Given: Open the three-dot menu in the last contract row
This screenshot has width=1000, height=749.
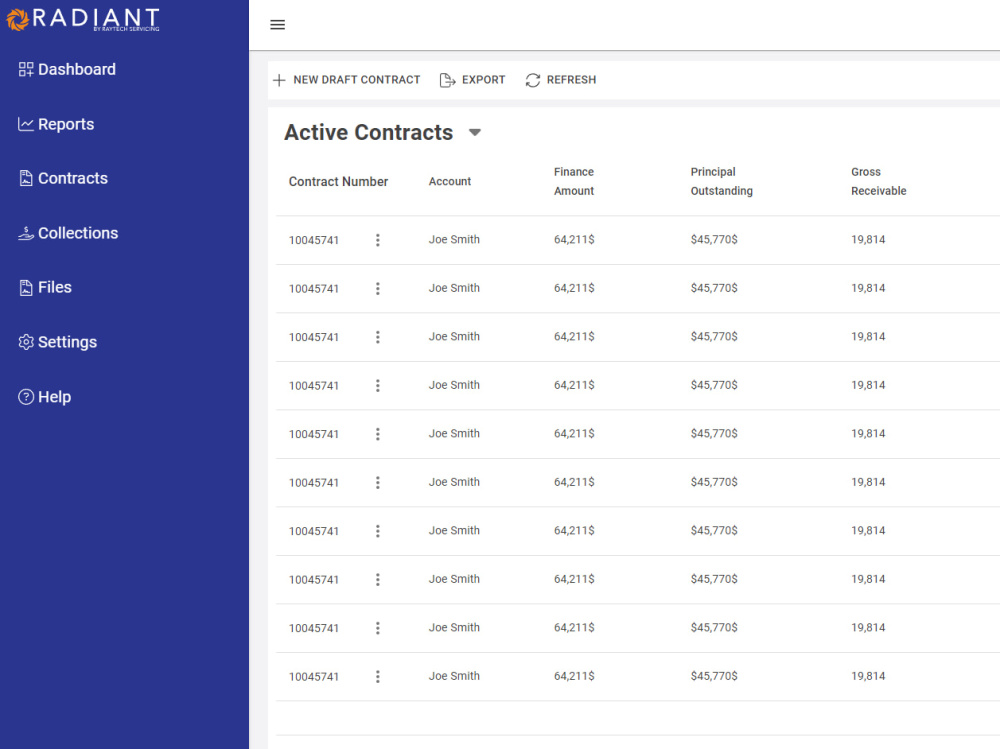Looking at the screenshot, I should pyautogui.click(x=378, y=676).
